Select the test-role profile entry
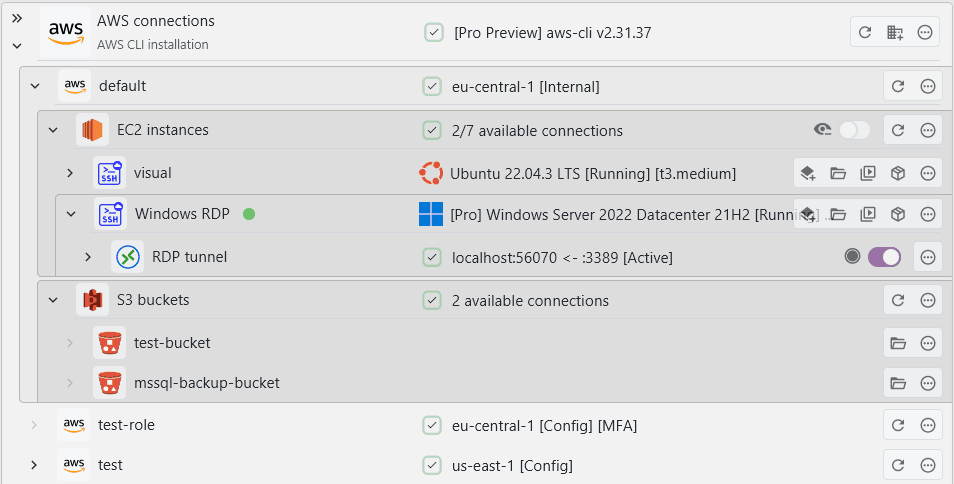954x484 pixels. 126,425
